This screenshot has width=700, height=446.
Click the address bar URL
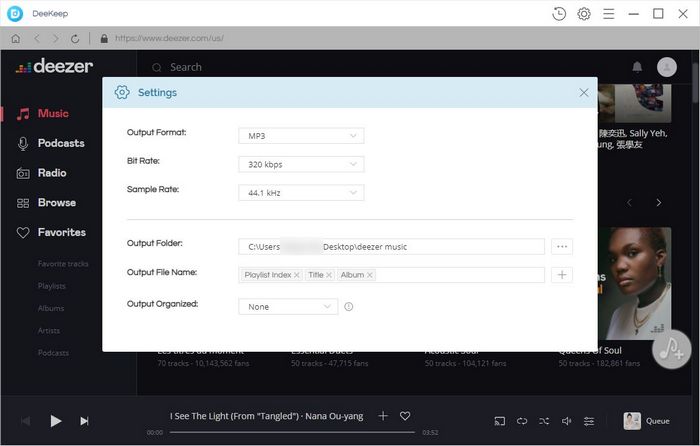[x=169, y=38]
